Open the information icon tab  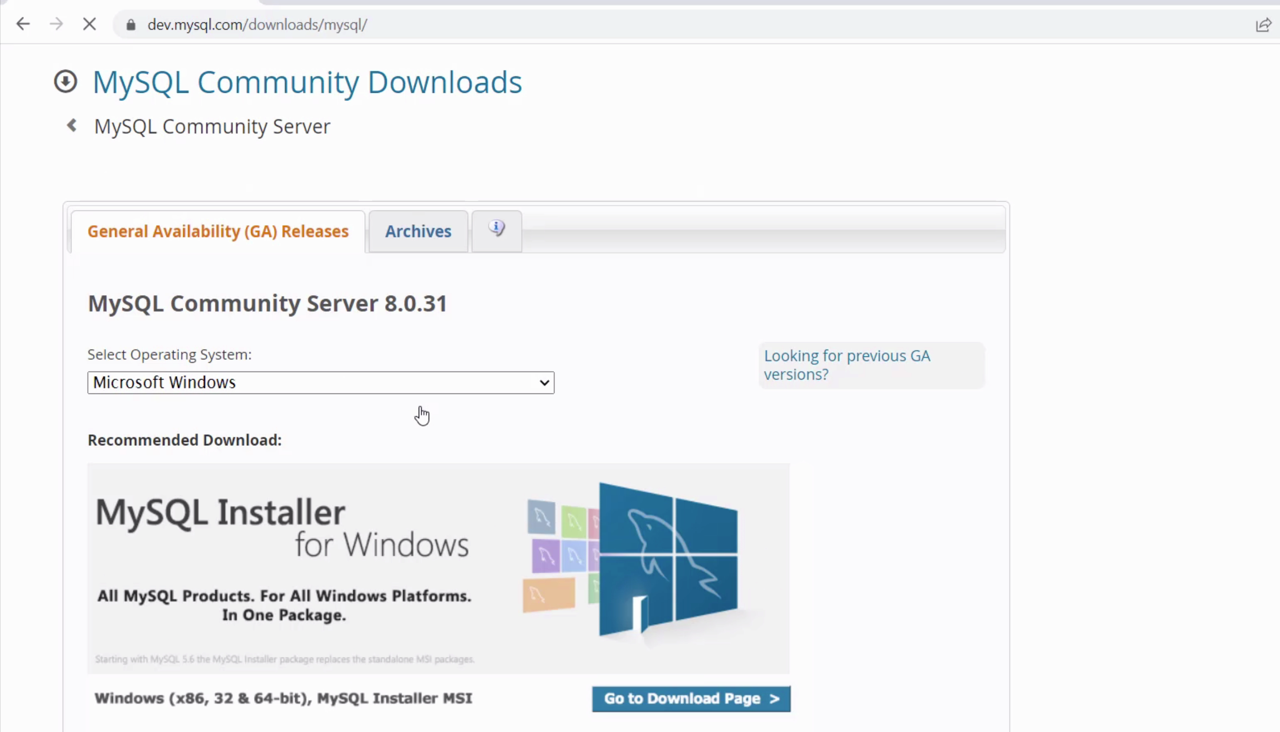(x=496, y=230)
